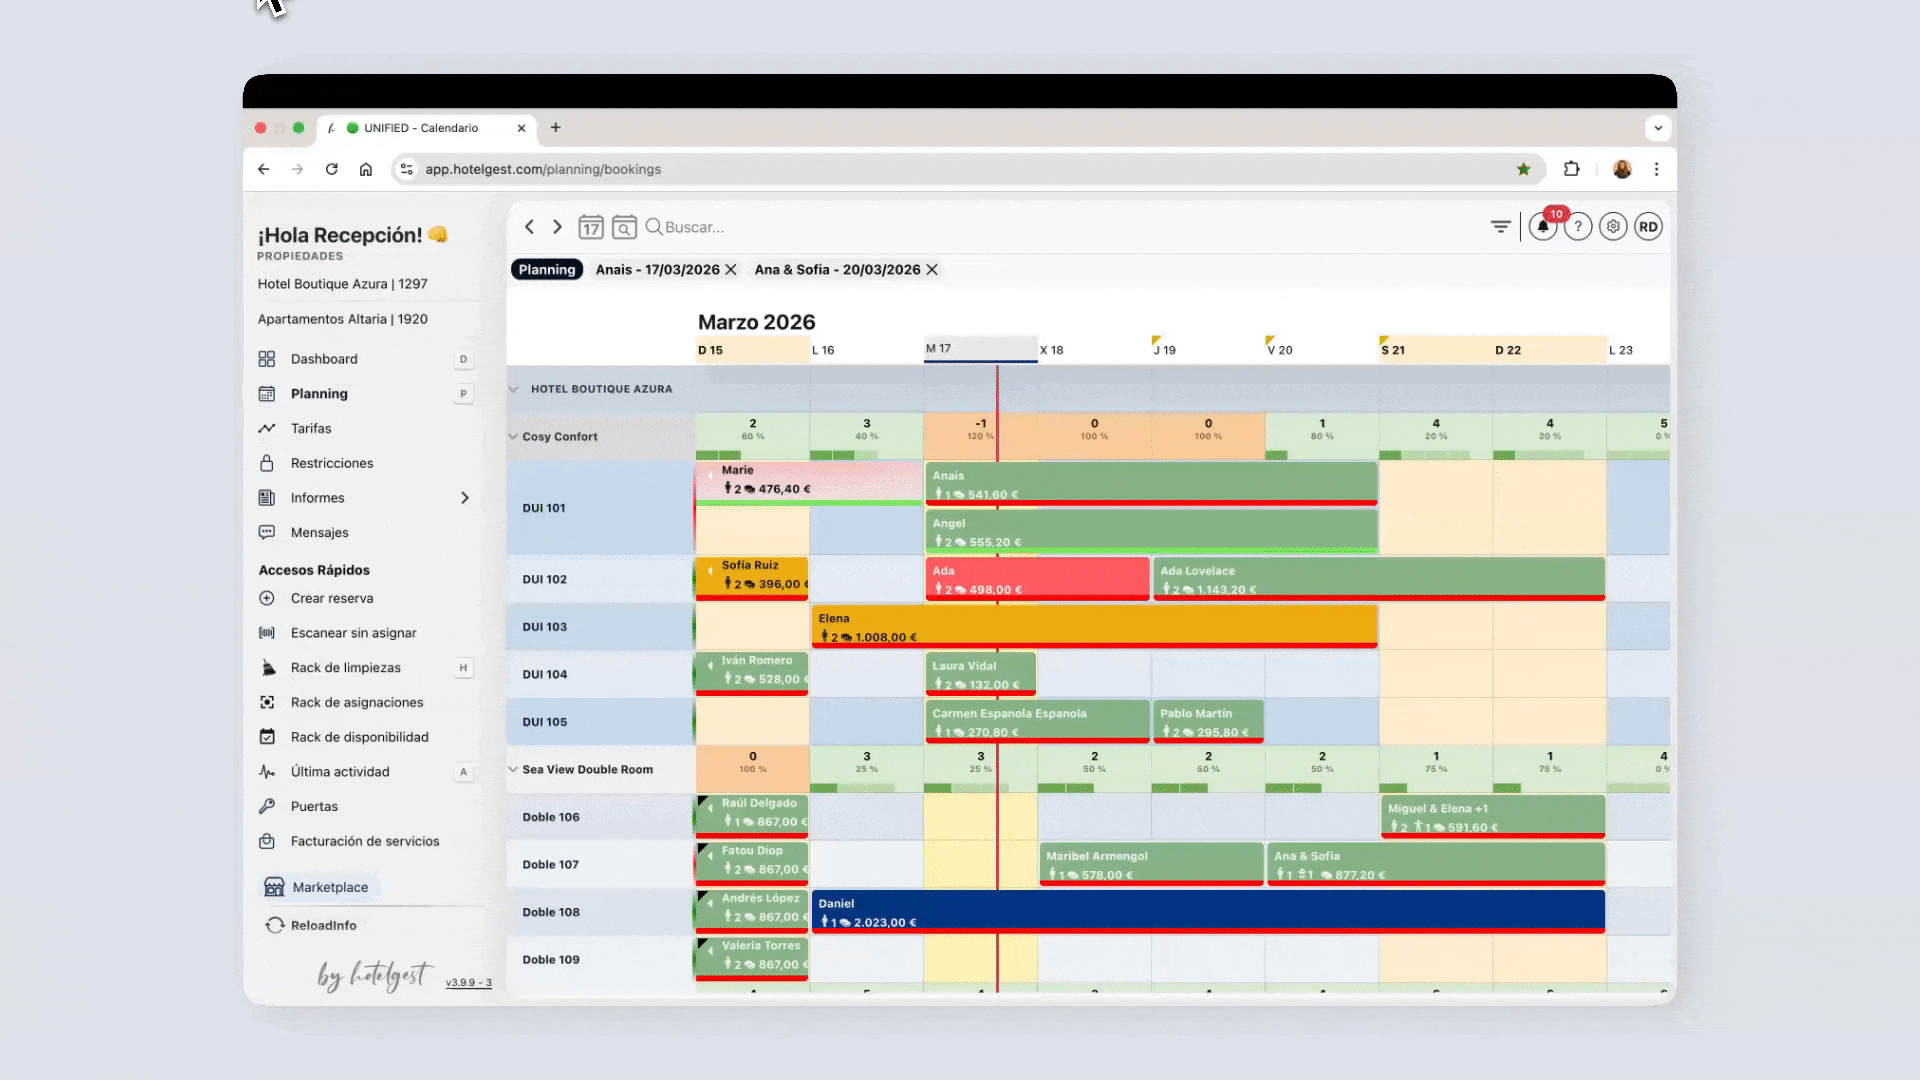Click the calendar search icon
This screenshot has height=1080, width=1920.
624,227
